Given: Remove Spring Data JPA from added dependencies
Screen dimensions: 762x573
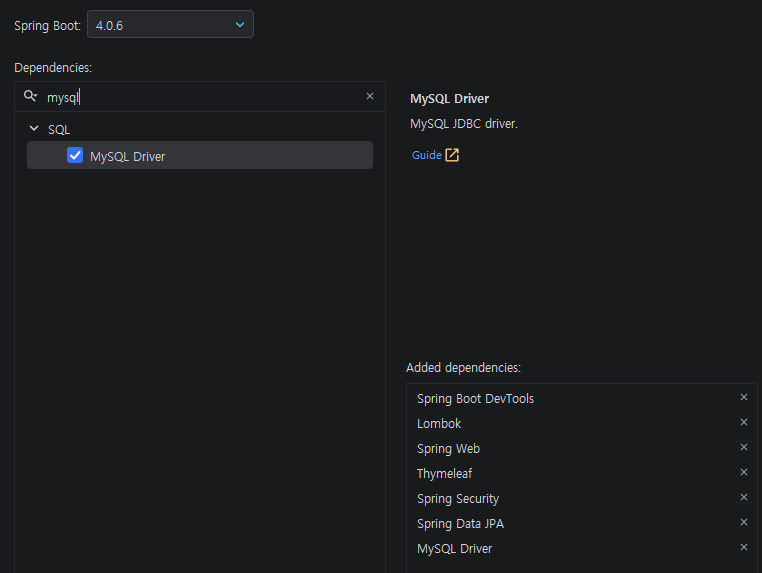Looking at the screenshot, I should pyautogui.click(x=744, y=522).
